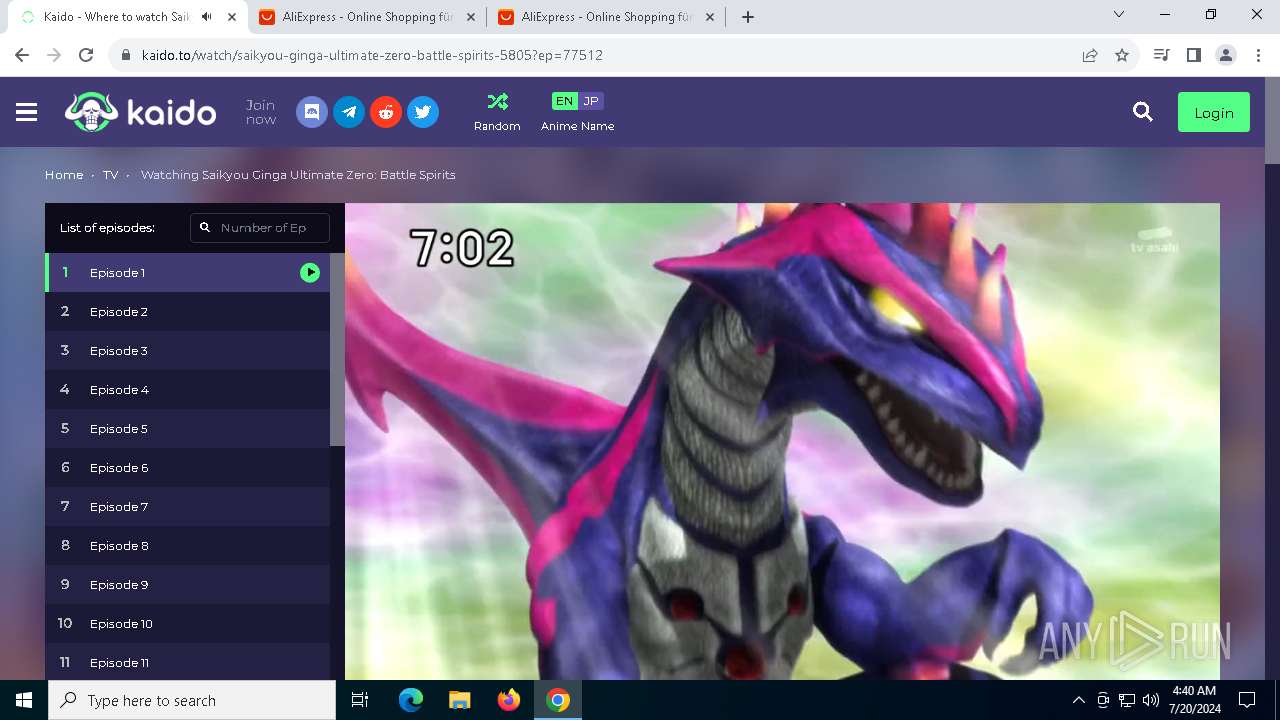Go back in browser history

[x=22, y=55]
